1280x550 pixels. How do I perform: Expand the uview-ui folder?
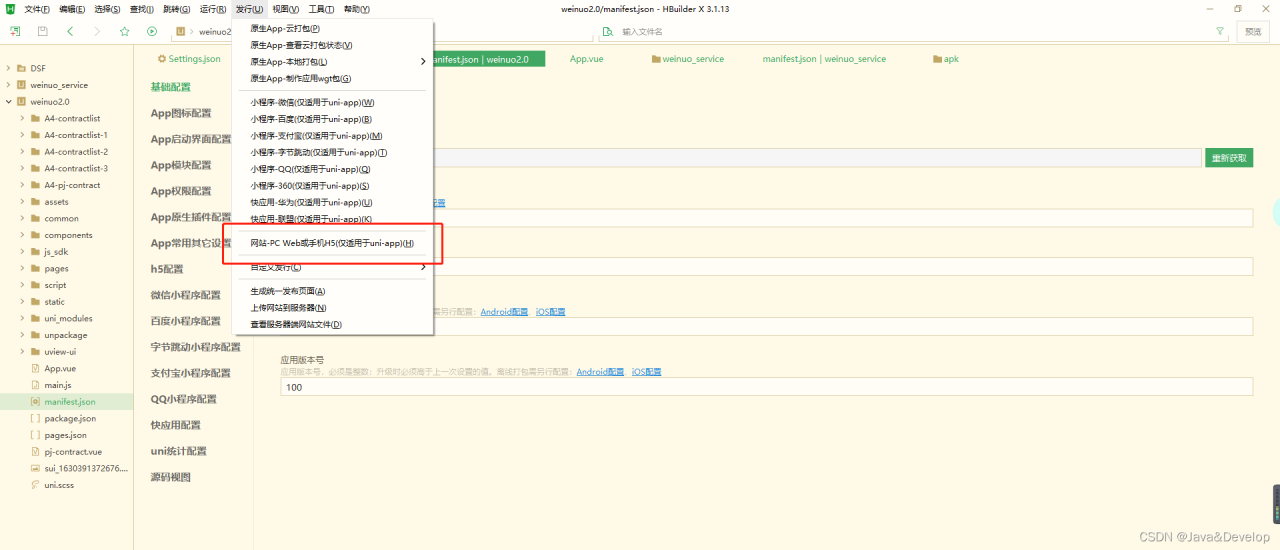pyautogui.click(x=22, y=352)
